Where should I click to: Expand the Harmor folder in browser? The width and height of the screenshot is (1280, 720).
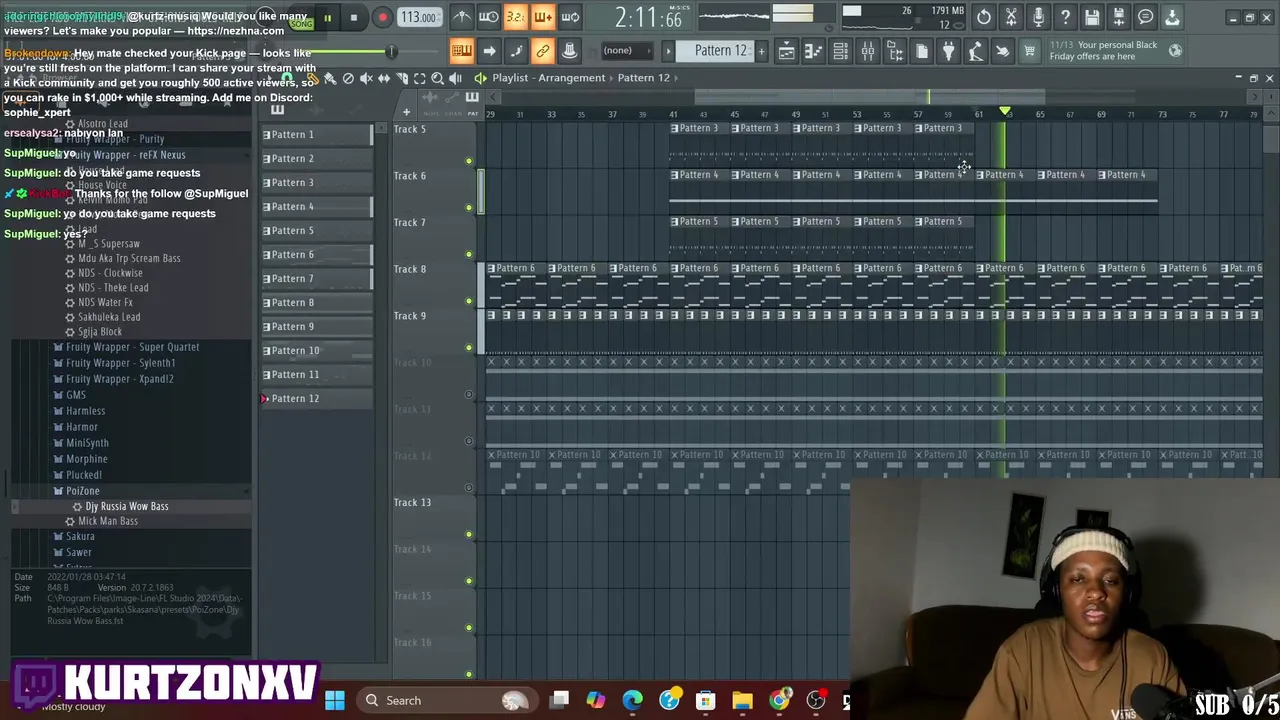pos(81,427)
